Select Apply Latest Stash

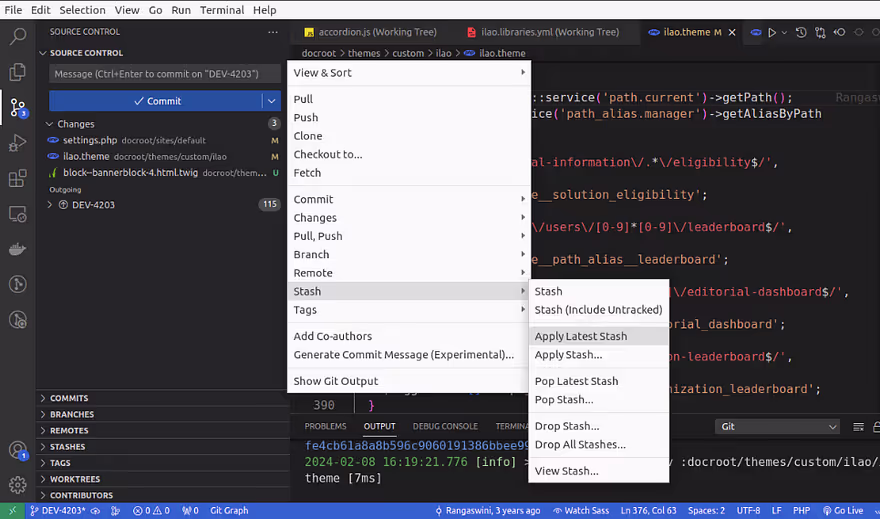(x=598, y=336)
